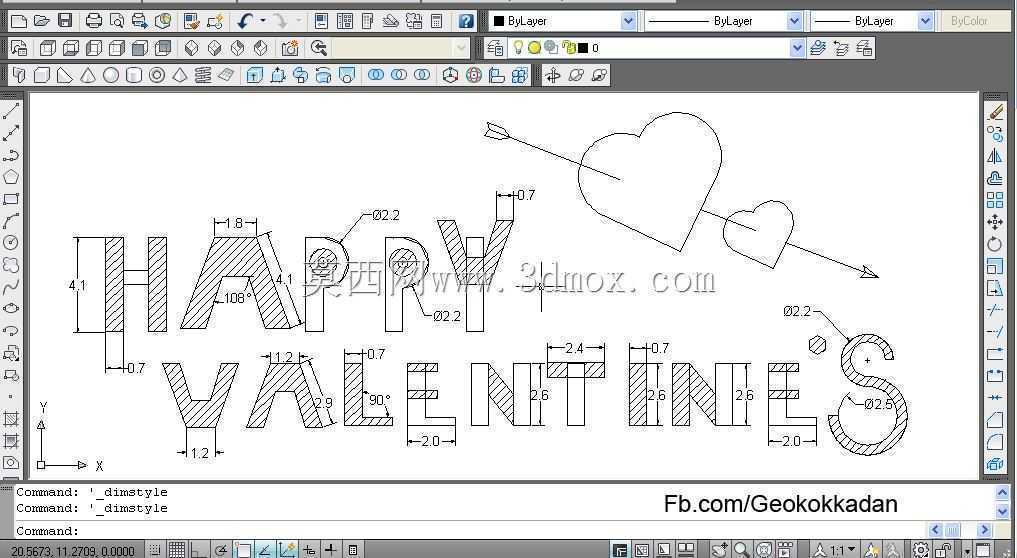Select the Helix tool

click(x=202, y=75)
